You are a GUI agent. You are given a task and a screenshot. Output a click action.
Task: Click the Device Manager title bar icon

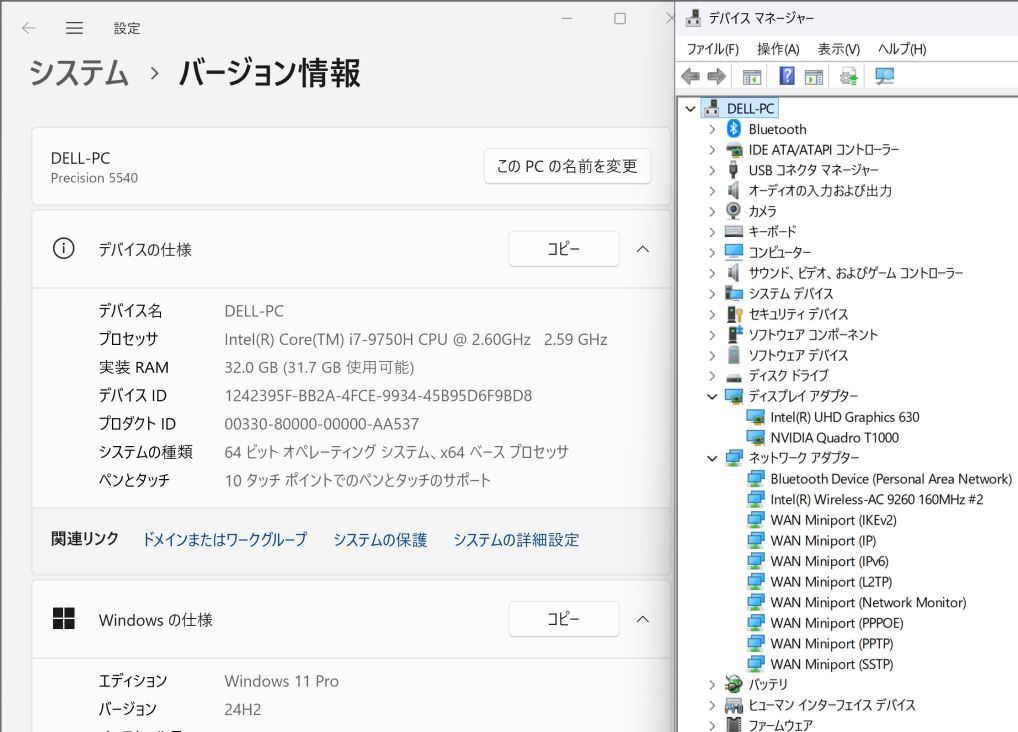click(693, 18)
